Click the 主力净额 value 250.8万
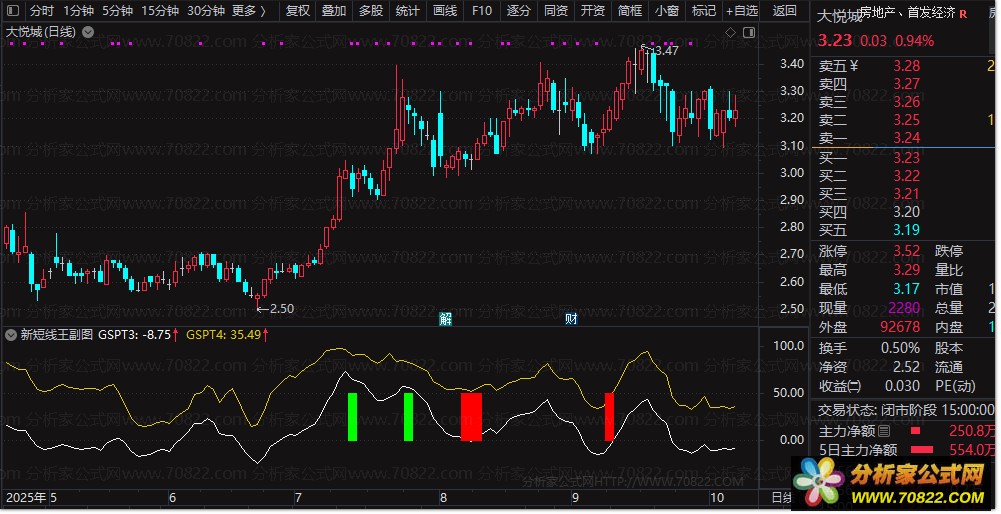1001x514 pixels. click(972, 431)
